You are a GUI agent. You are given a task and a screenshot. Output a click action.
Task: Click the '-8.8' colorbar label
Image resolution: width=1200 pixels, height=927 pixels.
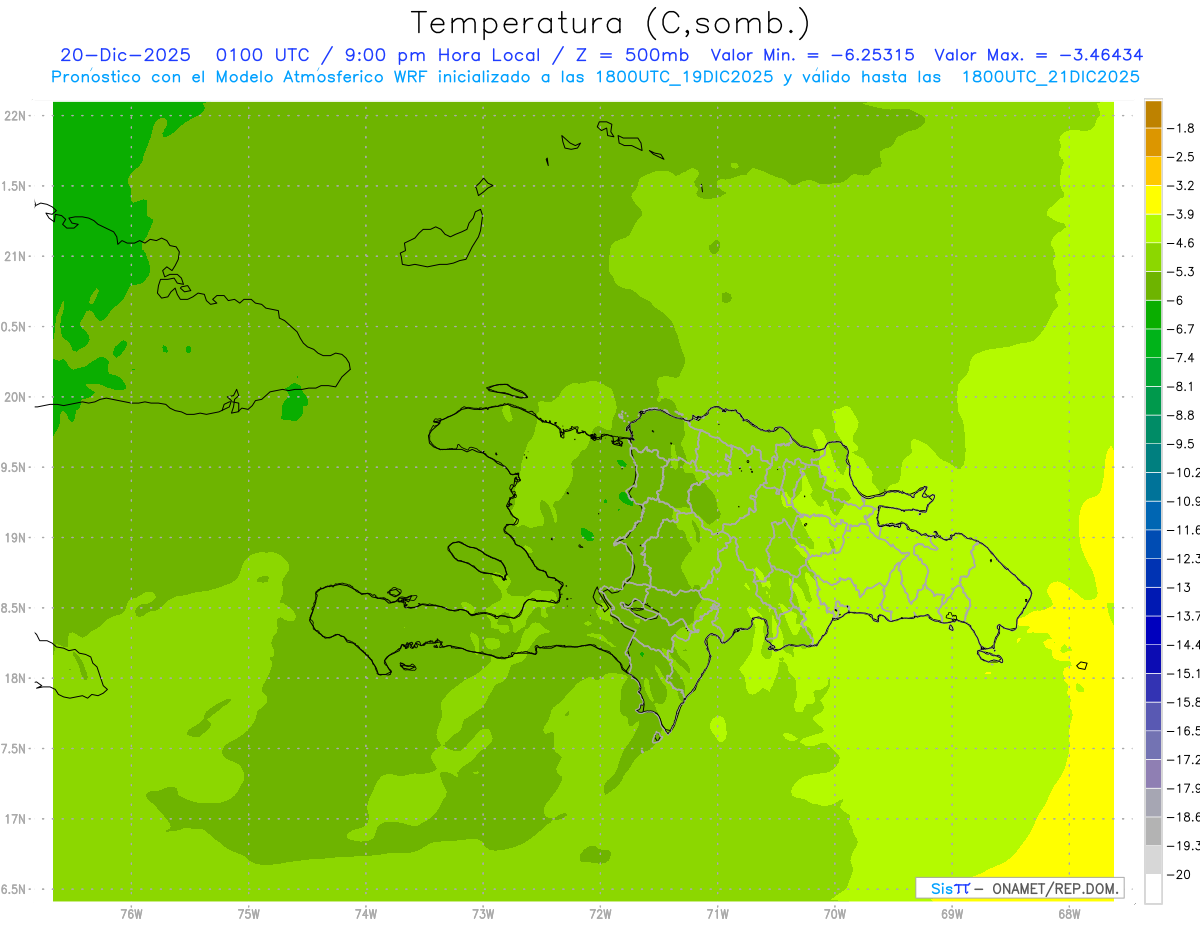(x=1181, y=415)
